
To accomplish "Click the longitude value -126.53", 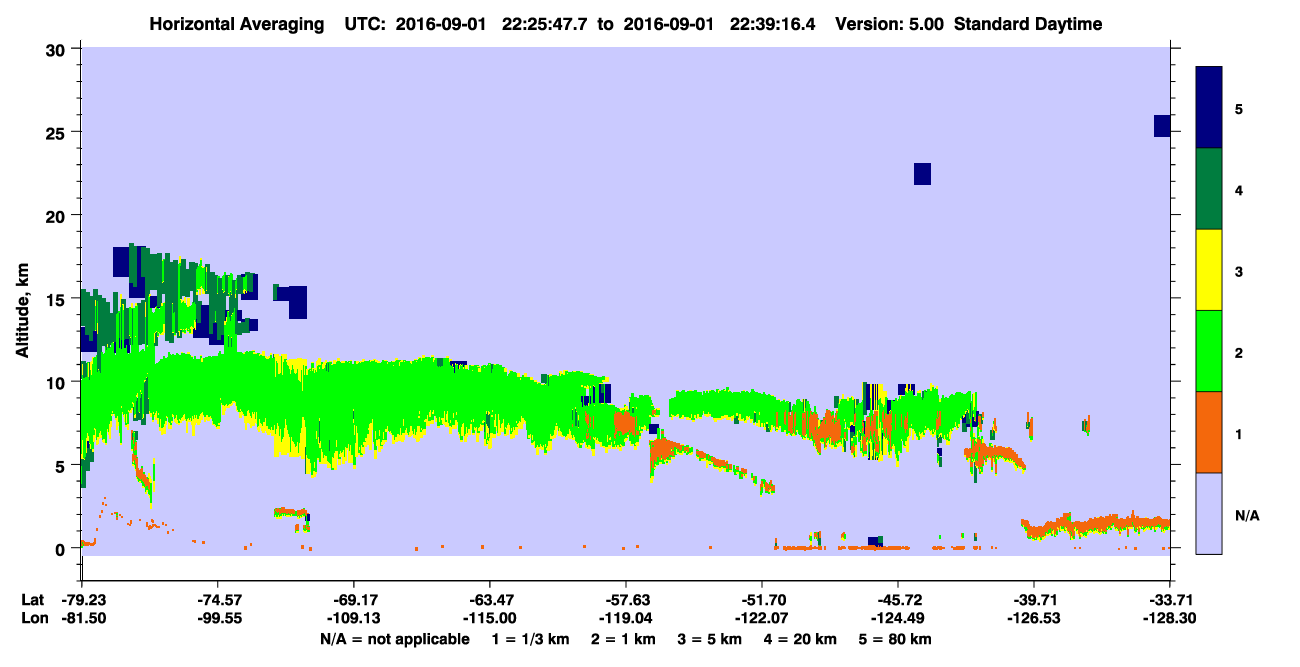I will [x=1033, y=619].
